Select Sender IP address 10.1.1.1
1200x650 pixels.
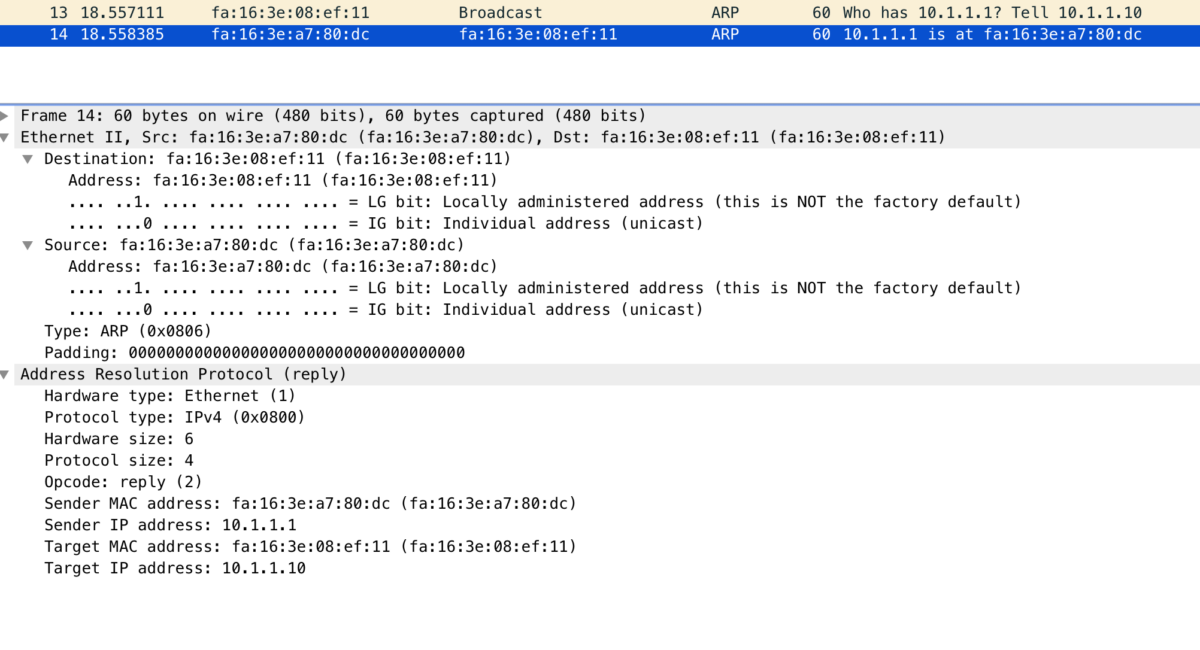point(170,525)
